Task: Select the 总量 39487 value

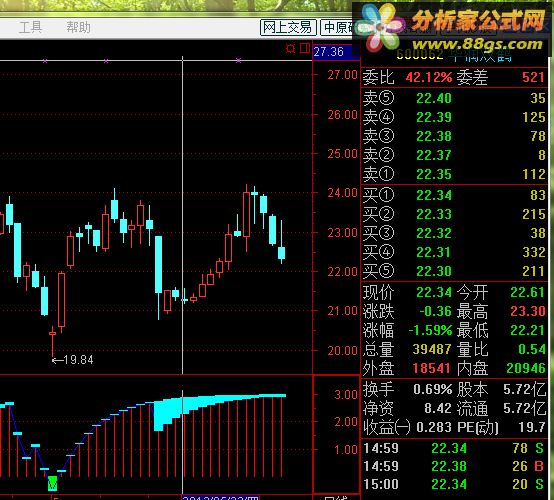Action: [x=432, y=350]
